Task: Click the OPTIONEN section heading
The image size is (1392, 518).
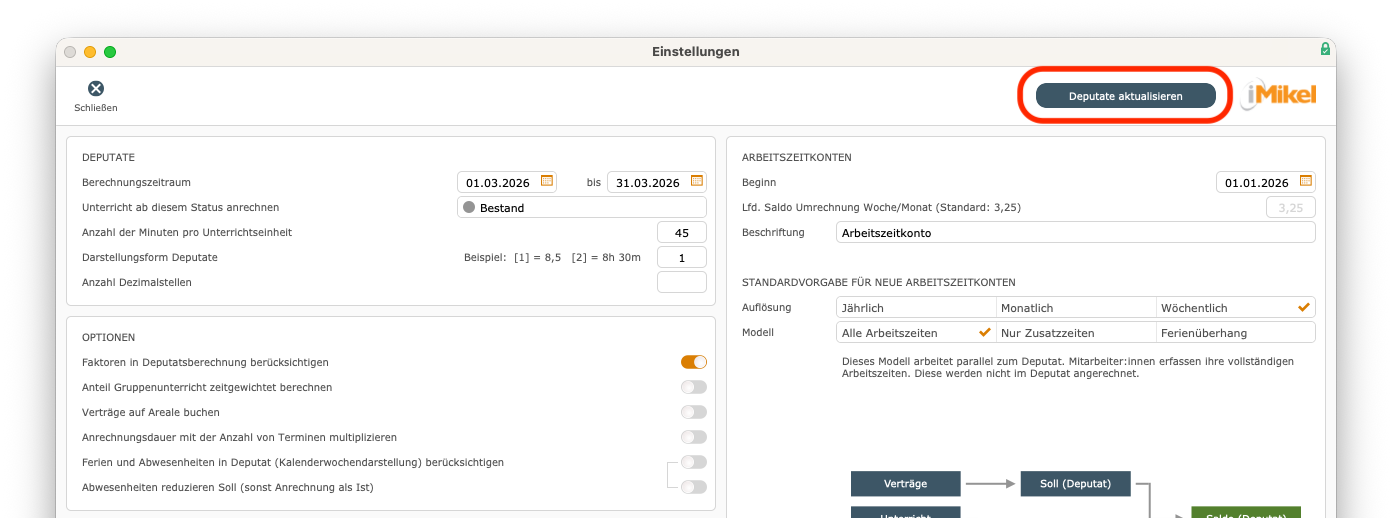Action: click(108, 337)
